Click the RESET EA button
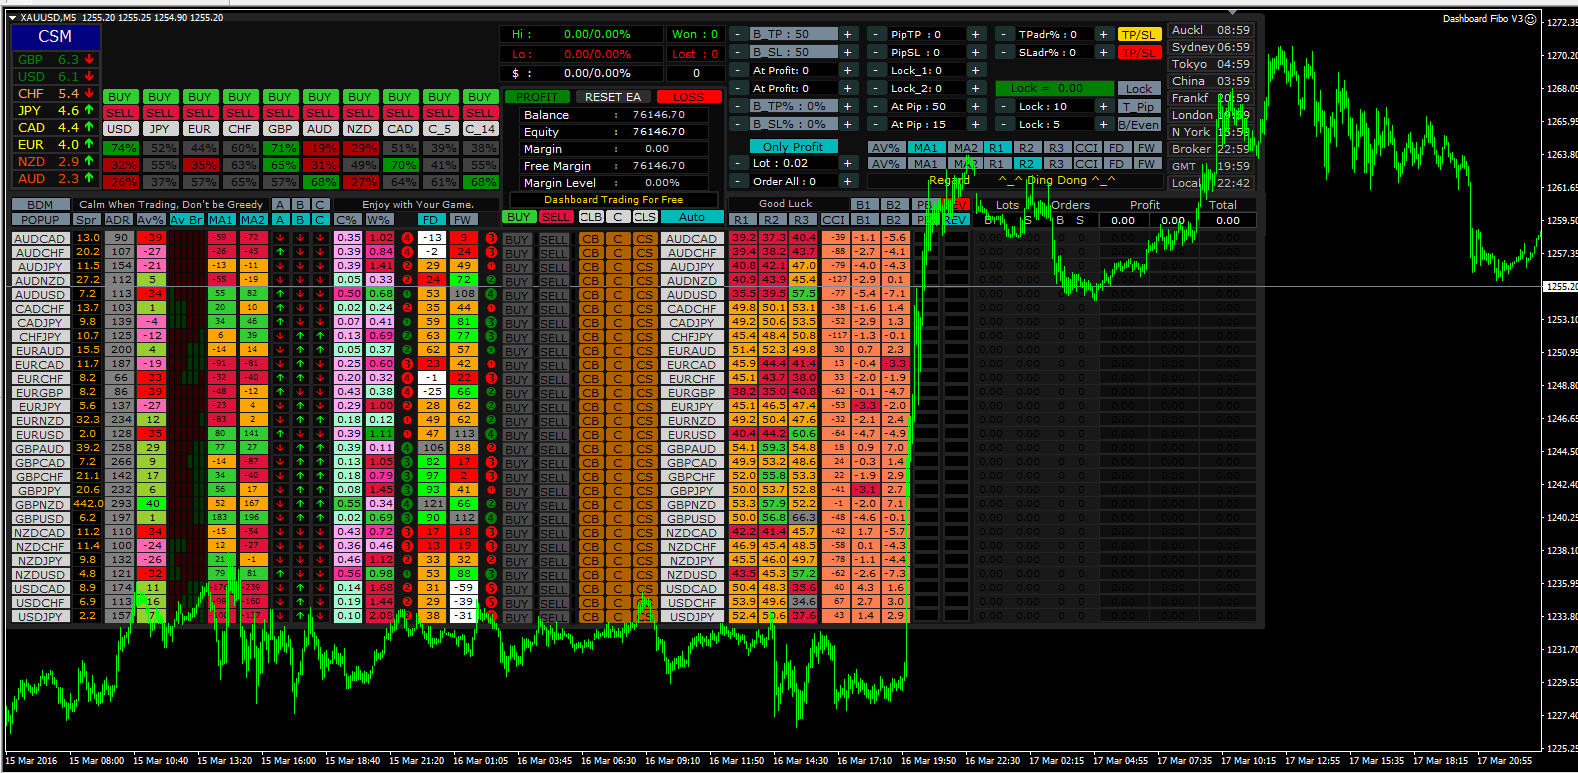Image resolution: width=1578 pixels, height=773 pixels. click(613, 97)
